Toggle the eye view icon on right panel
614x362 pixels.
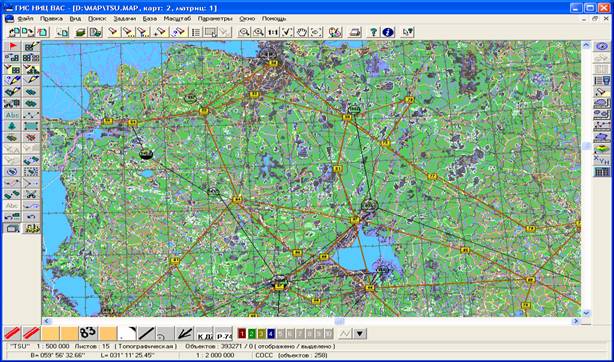(x=601, y=47)
